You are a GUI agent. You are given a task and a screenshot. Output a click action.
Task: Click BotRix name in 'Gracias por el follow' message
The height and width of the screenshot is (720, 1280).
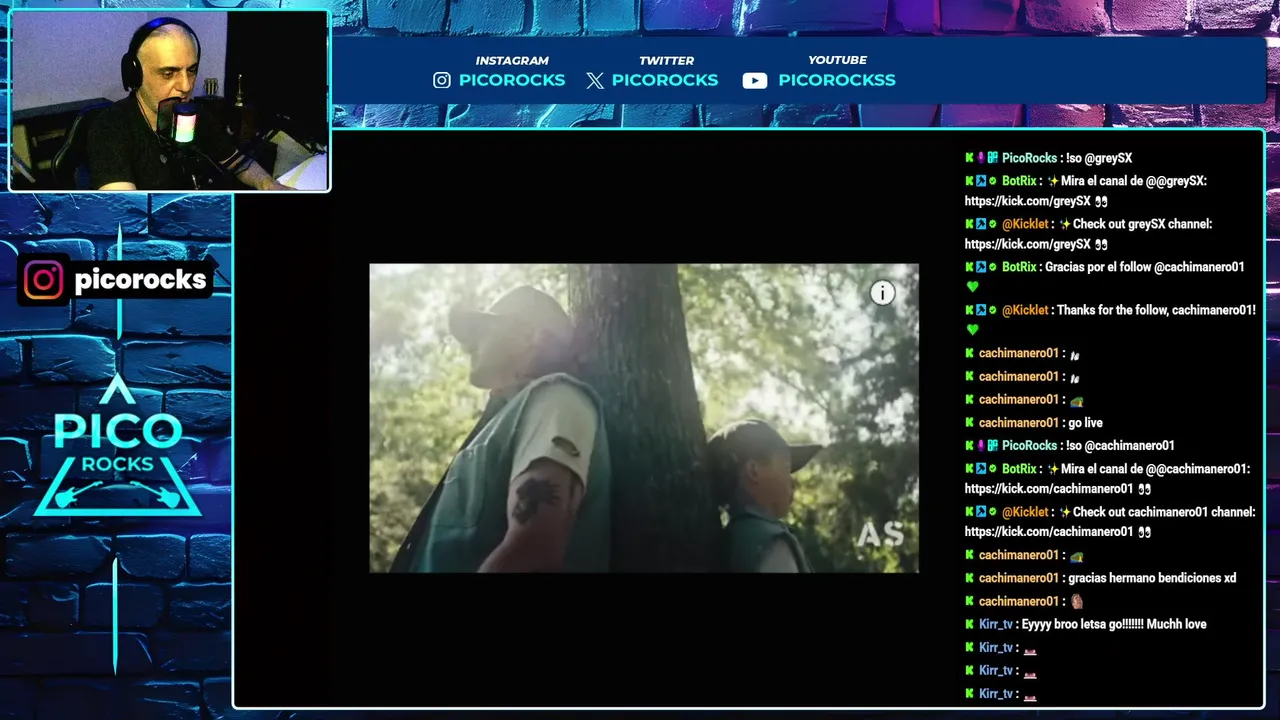click(x=1019, y=267)
